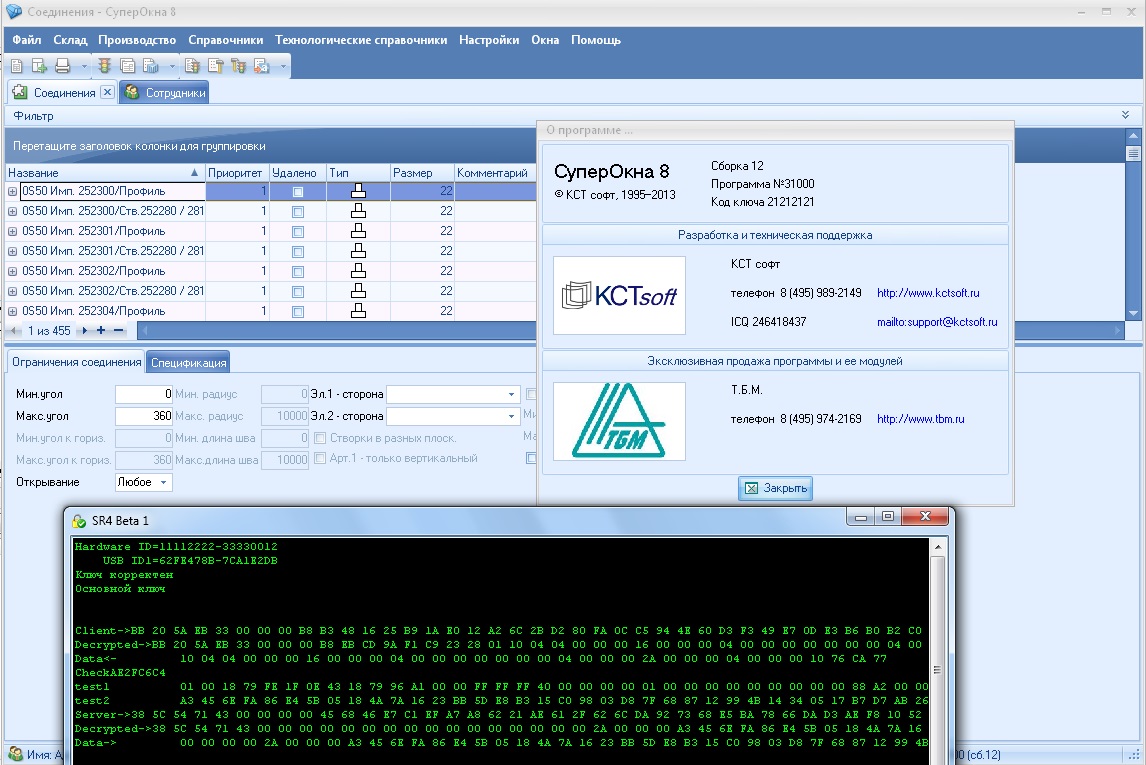Click the Закрыть button in the about dialog
The image size is (1146, 765).
coord(775,488)
